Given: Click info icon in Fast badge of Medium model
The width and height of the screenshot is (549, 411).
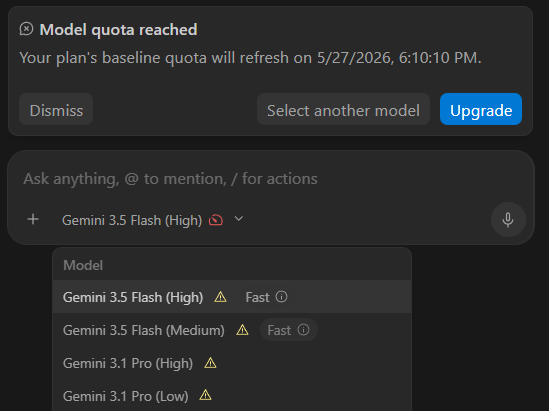Looking at the screenshot, I should tap(304, 330).
